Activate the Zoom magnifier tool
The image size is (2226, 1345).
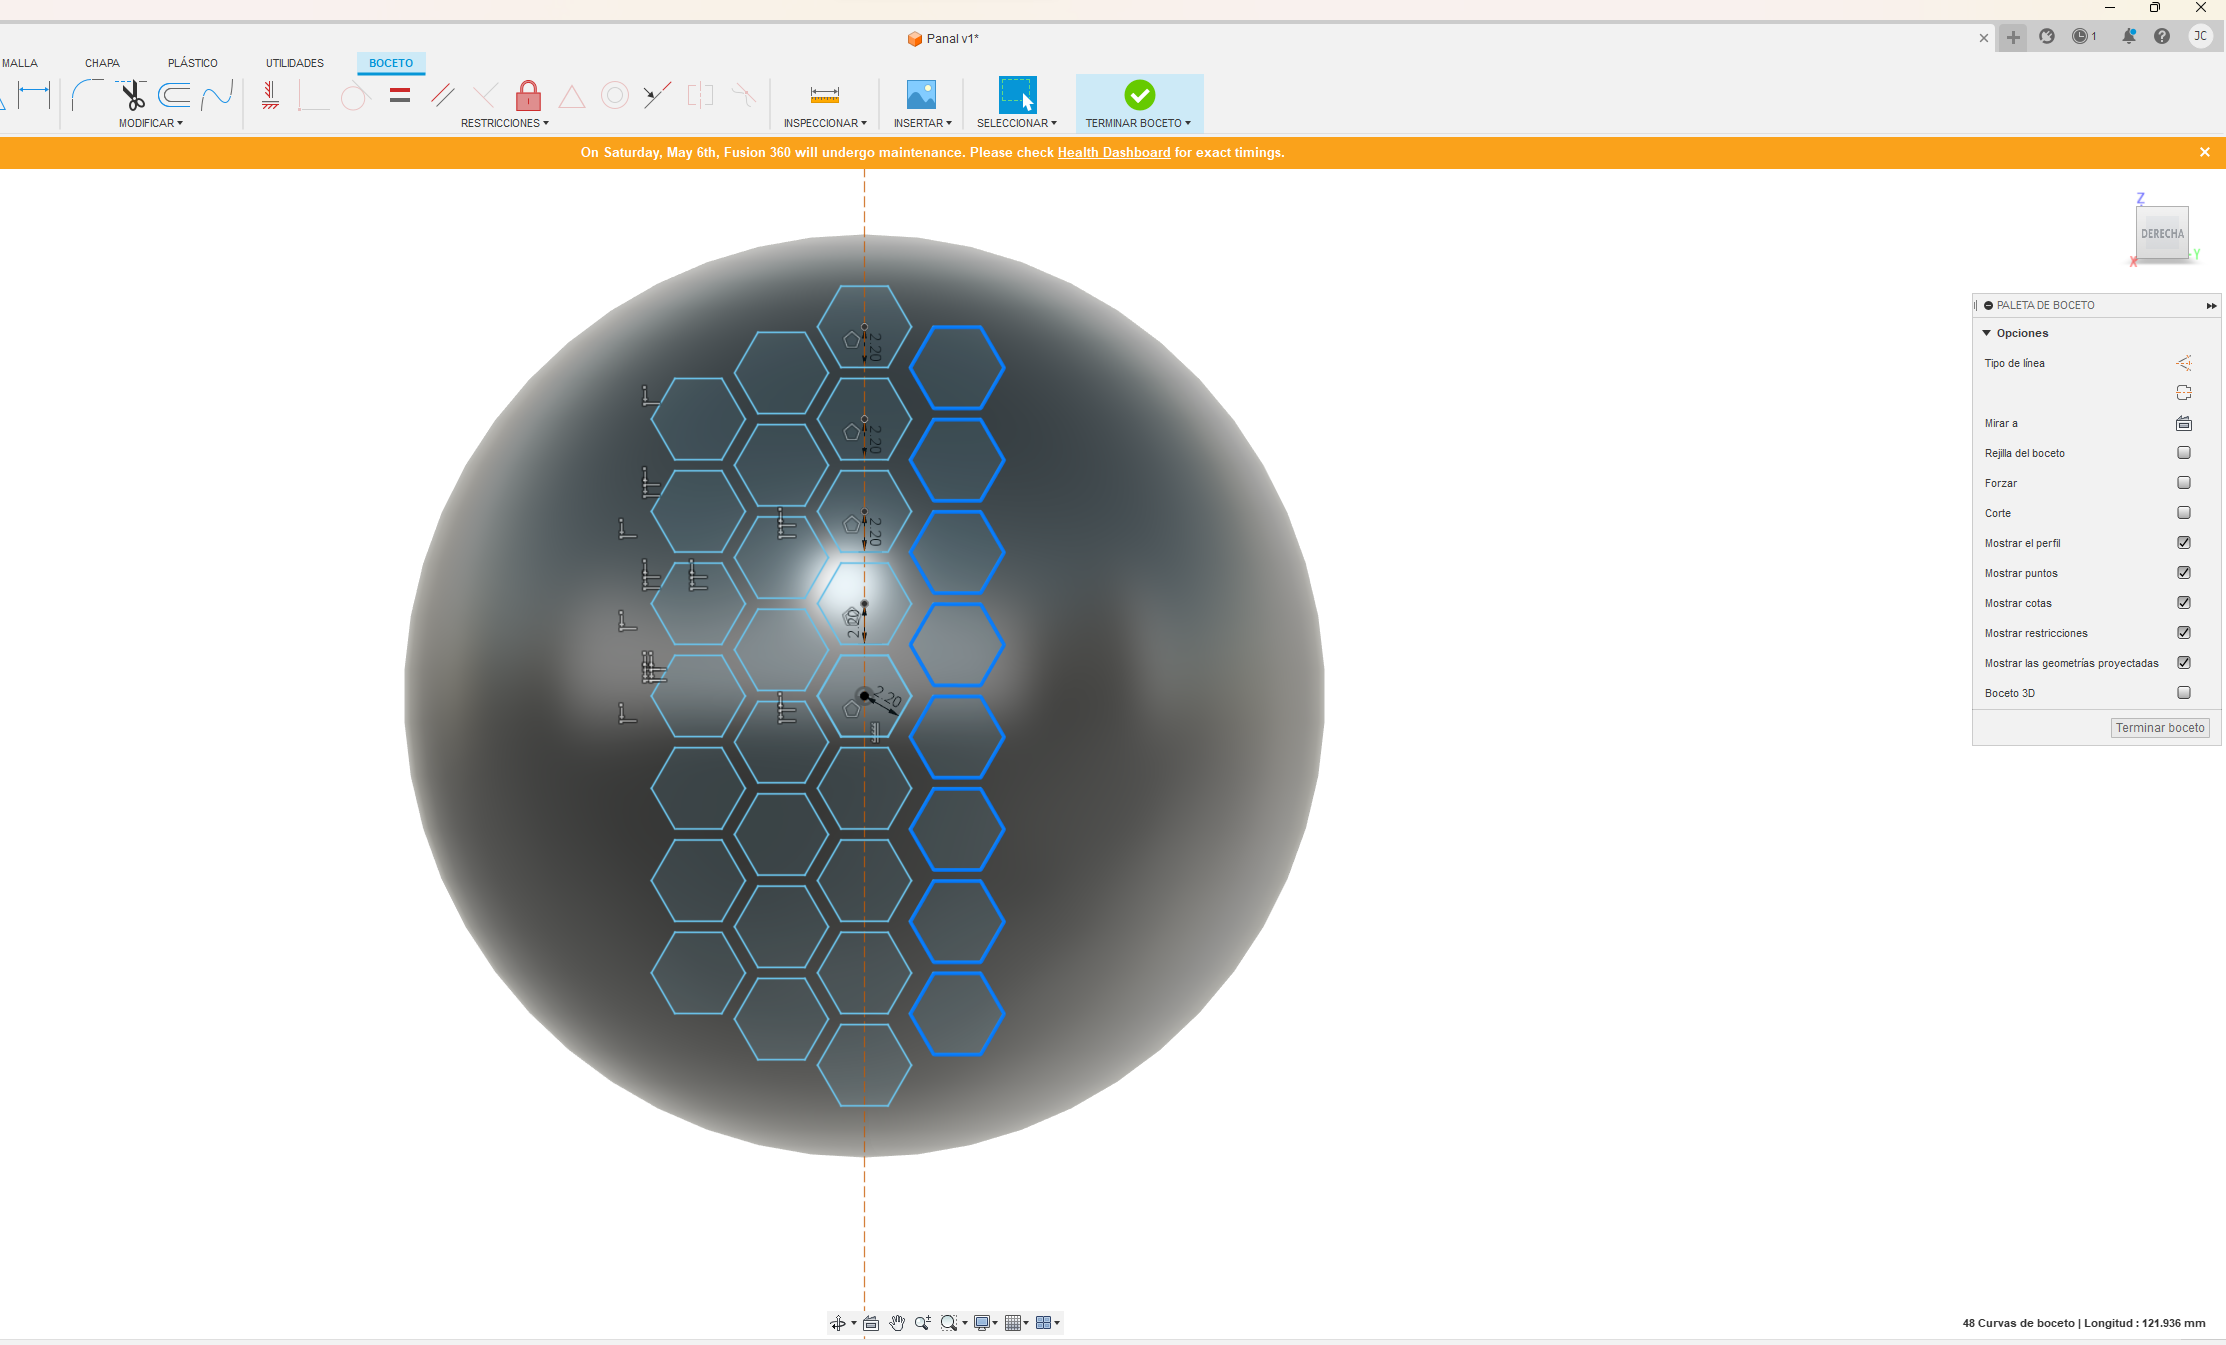[x=922, y=1323]
